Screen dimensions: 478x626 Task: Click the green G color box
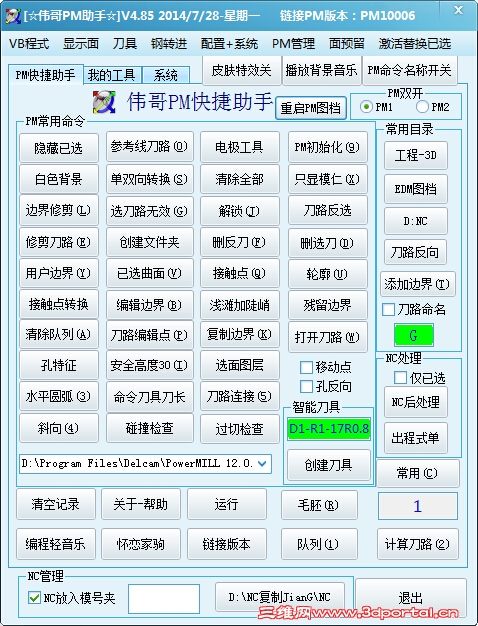click(x=414, y=335)
